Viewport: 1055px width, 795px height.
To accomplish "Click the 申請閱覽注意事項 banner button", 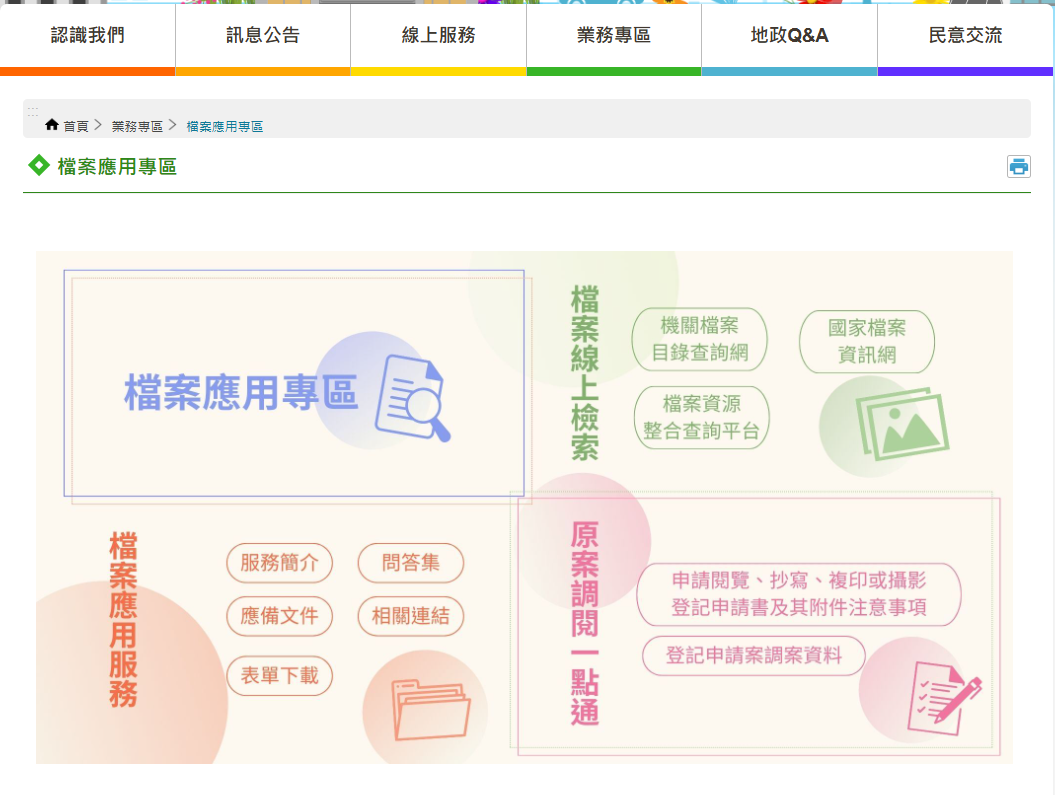I will pos(798,594).
